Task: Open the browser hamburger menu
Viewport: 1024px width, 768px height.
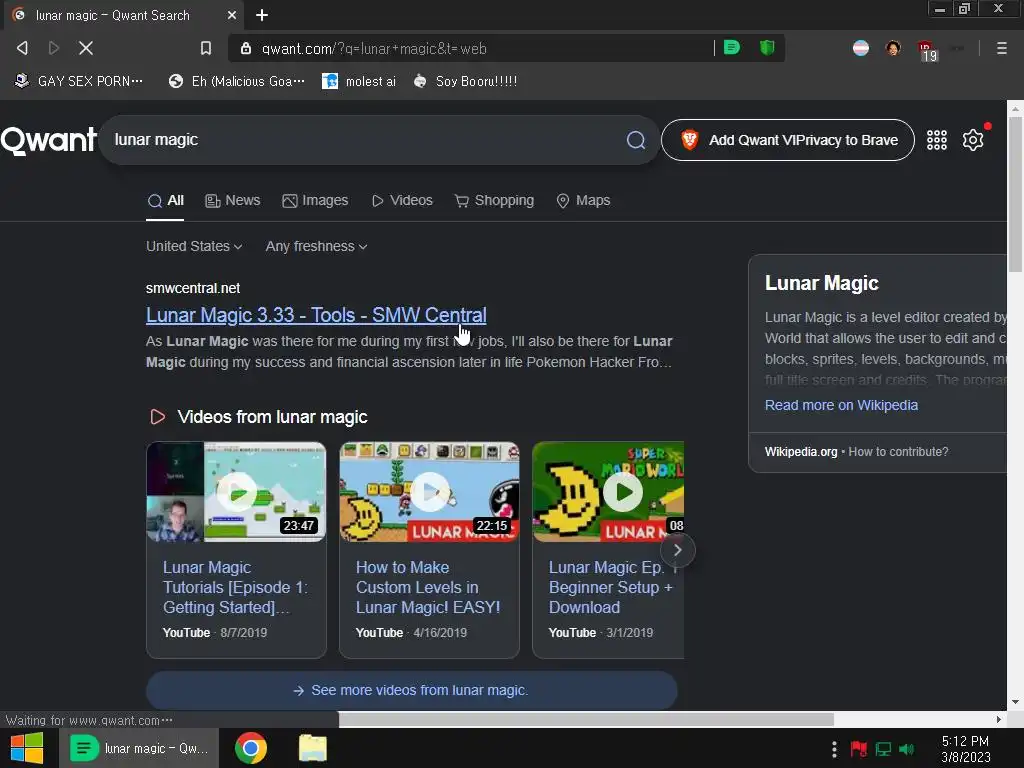Action: point(1001,48)
